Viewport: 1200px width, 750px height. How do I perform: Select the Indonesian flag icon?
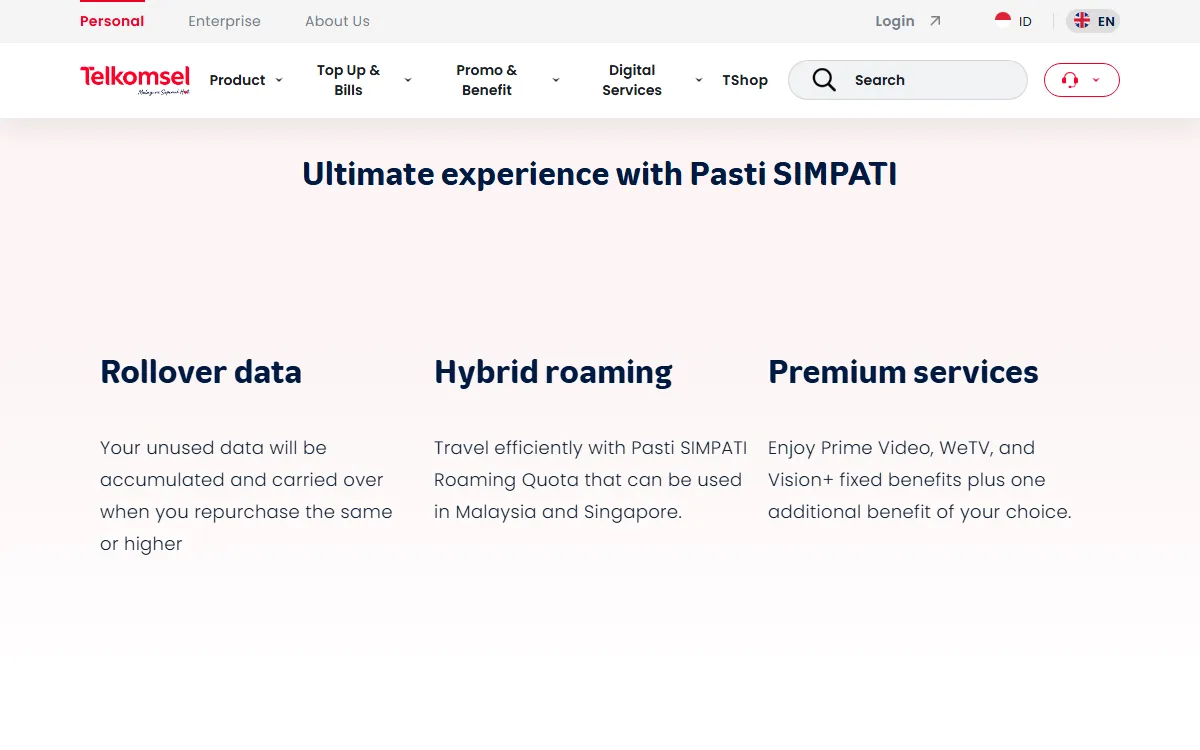1003,20
